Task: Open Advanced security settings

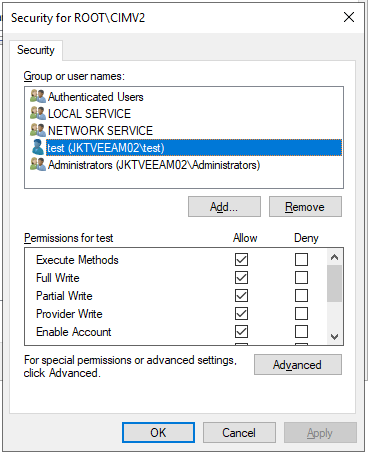Action: (x=298, y=365)
